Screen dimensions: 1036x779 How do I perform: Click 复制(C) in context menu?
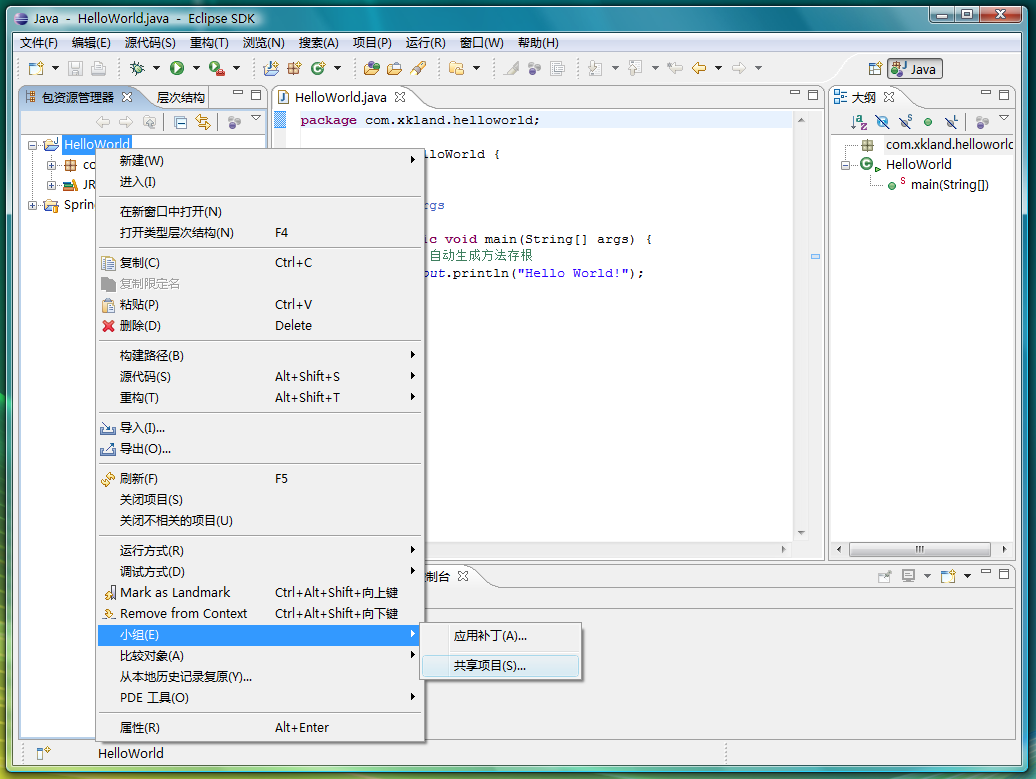coord(260,263)
